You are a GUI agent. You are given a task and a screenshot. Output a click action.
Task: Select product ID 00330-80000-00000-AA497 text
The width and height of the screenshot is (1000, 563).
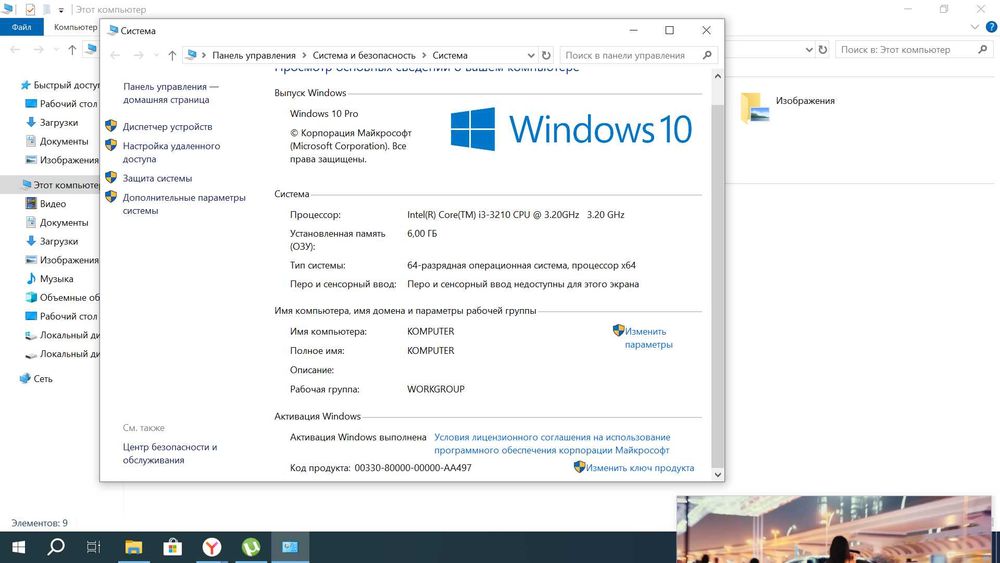[413, 468]
